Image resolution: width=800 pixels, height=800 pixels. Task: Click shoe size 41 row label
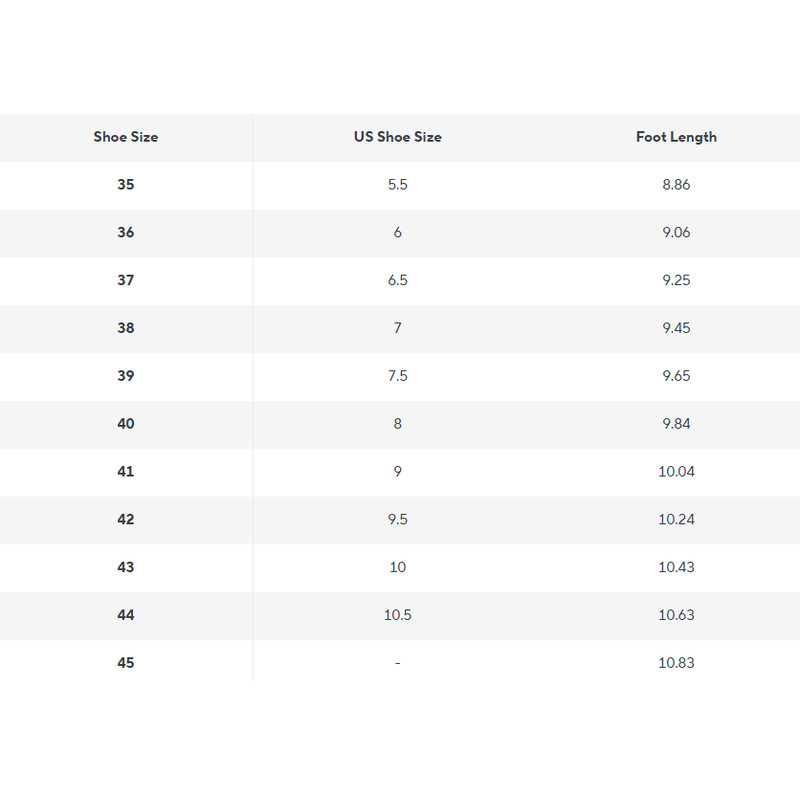(126, 472)
